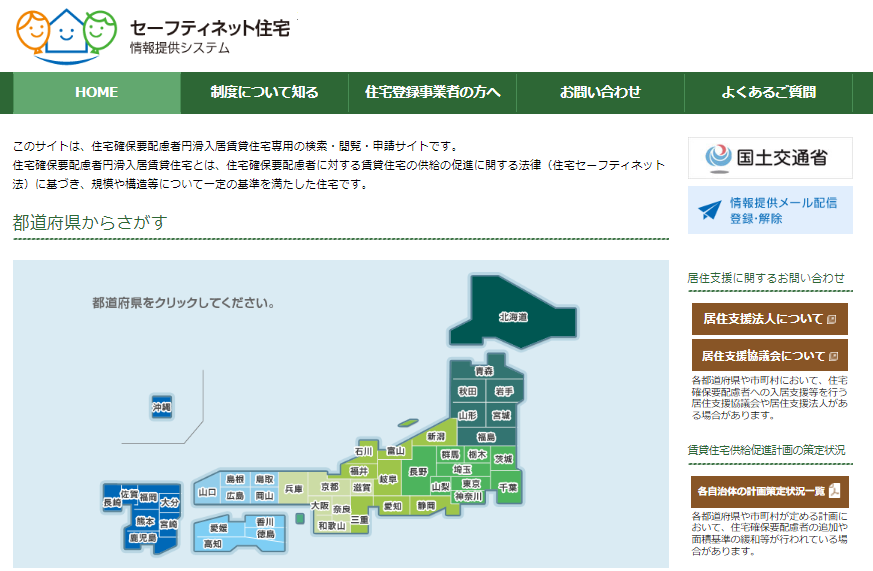Open お問い合わせ navigation item

point(600,93)
